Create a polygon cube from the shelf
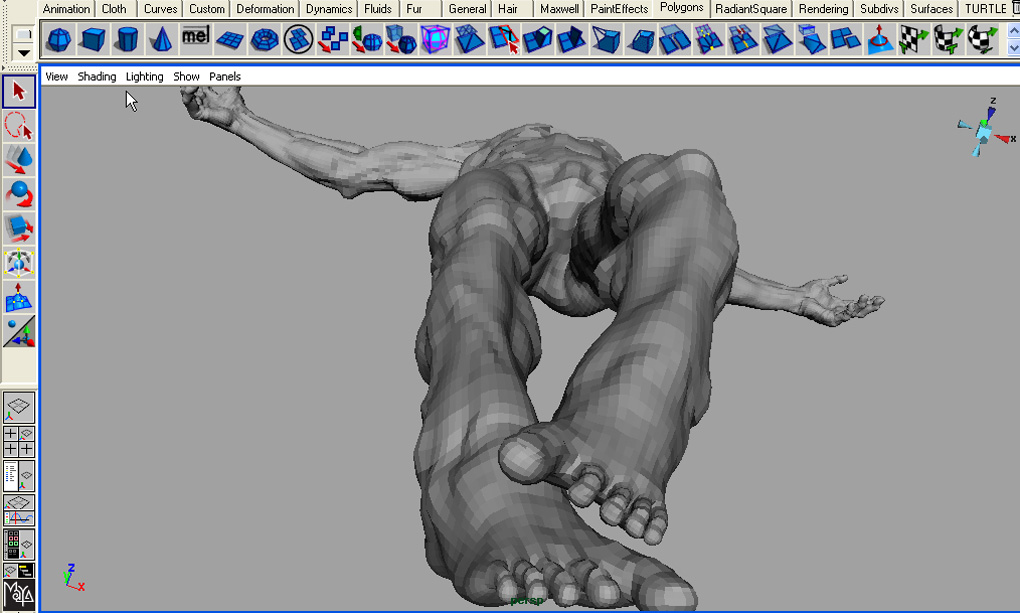This screenshot has width=1020, height=613. 93,39
